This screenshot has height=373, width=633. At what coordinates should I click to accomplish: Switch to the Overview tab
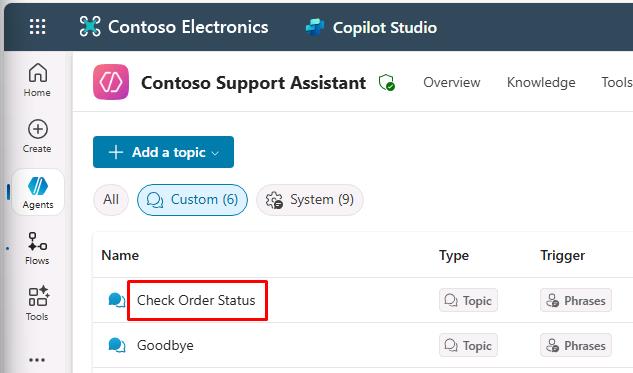coord(452,82)
